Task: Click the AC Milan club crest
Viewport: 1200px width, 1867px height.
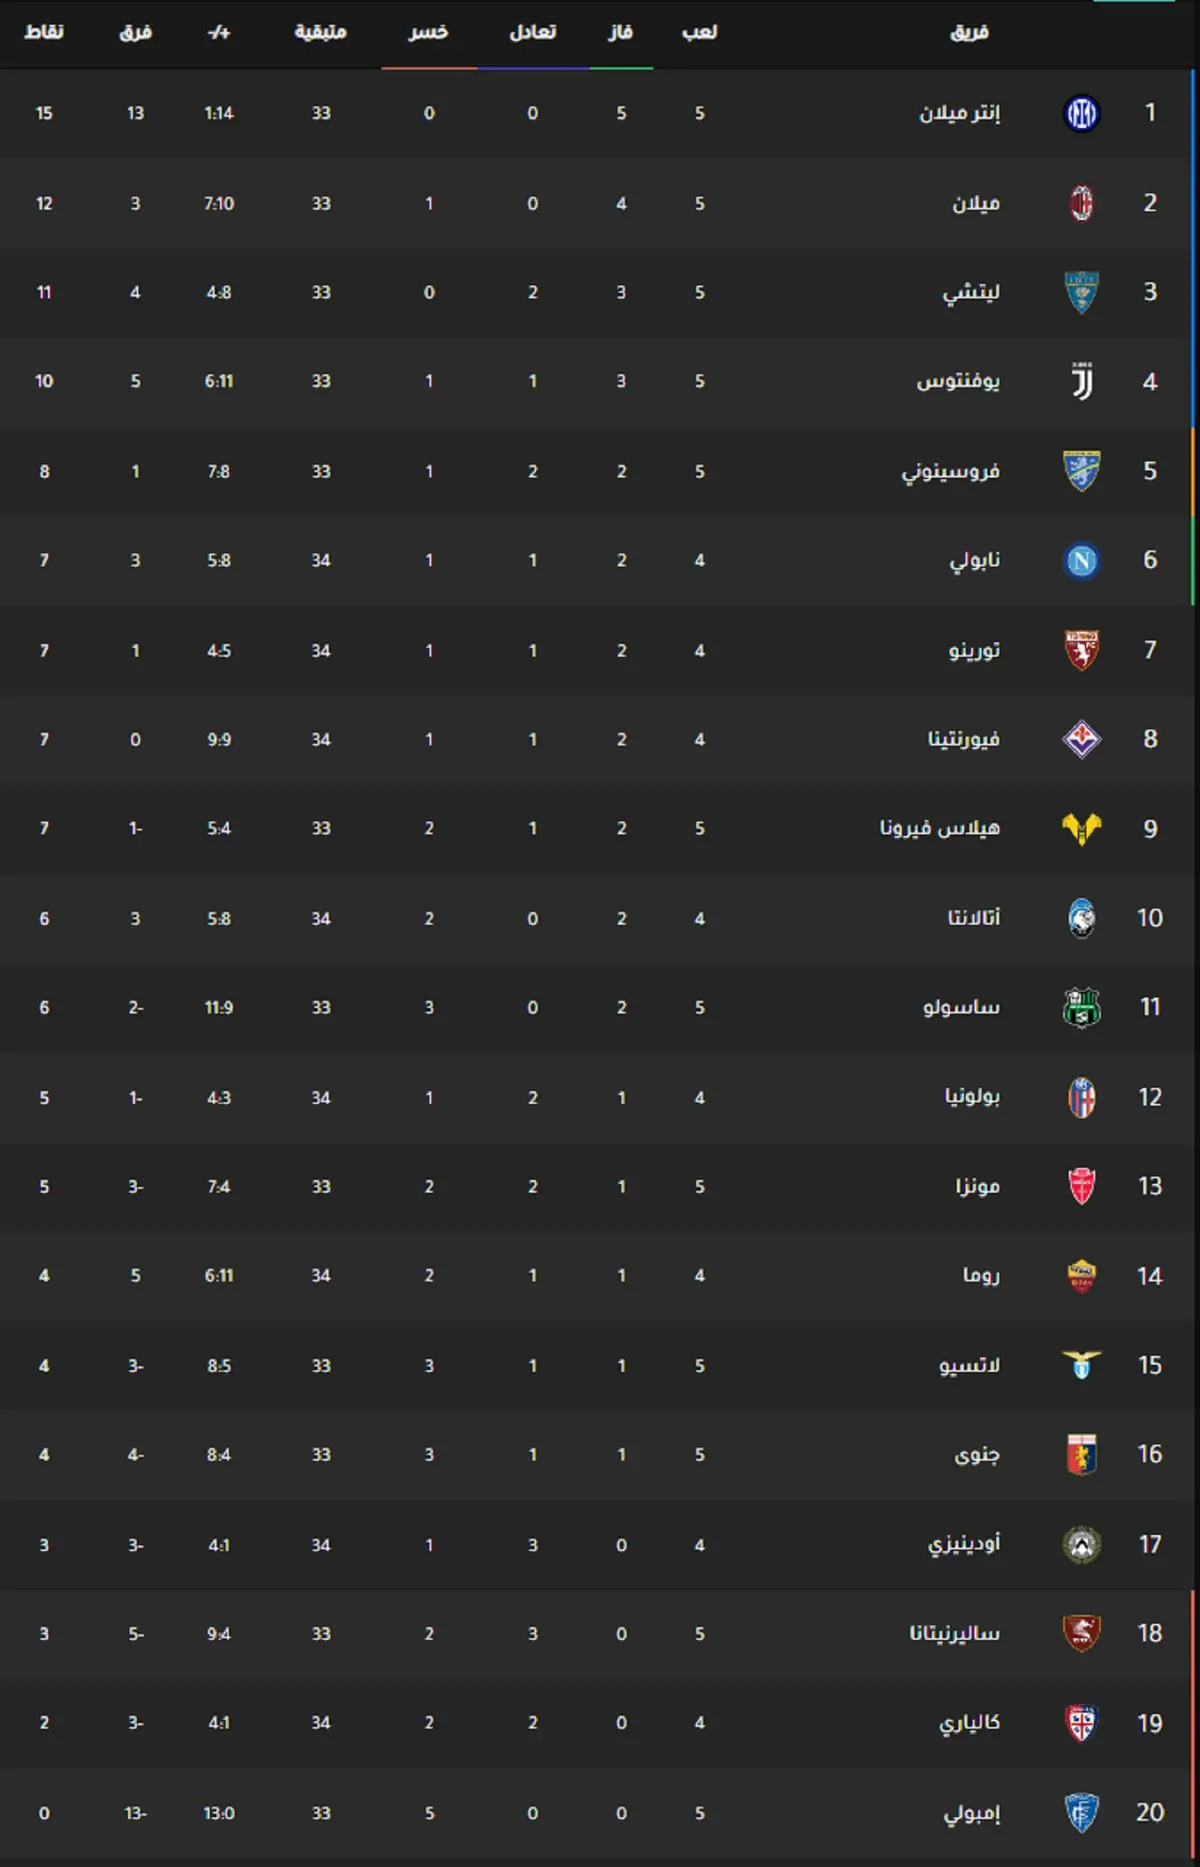Action: [x=1081, y=203]
